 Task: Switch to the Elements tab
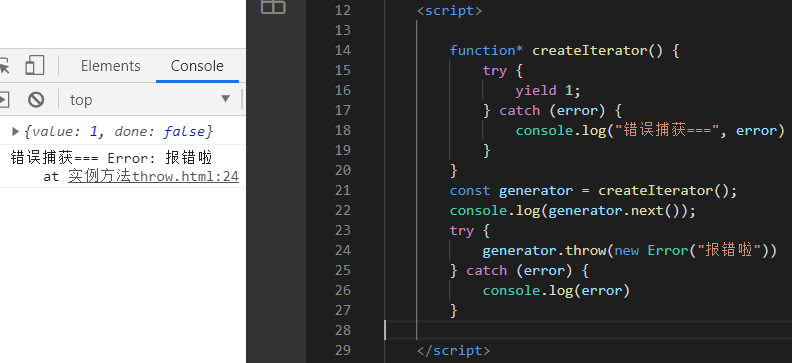coord(111,66)
